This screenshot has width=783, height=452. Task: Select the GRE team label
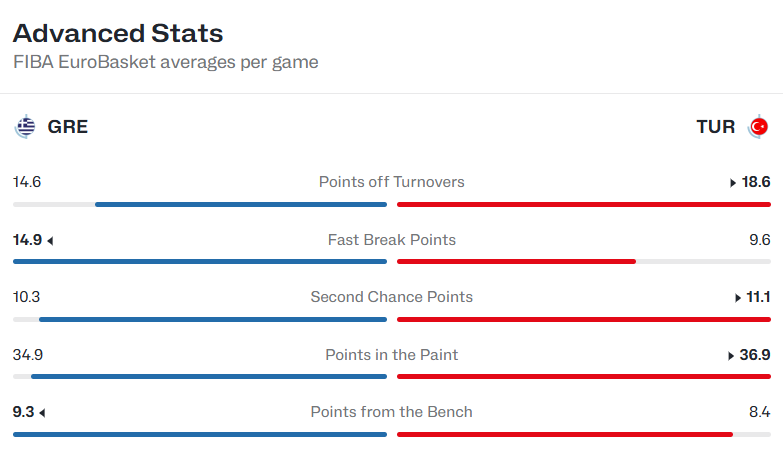coord(67,127)
